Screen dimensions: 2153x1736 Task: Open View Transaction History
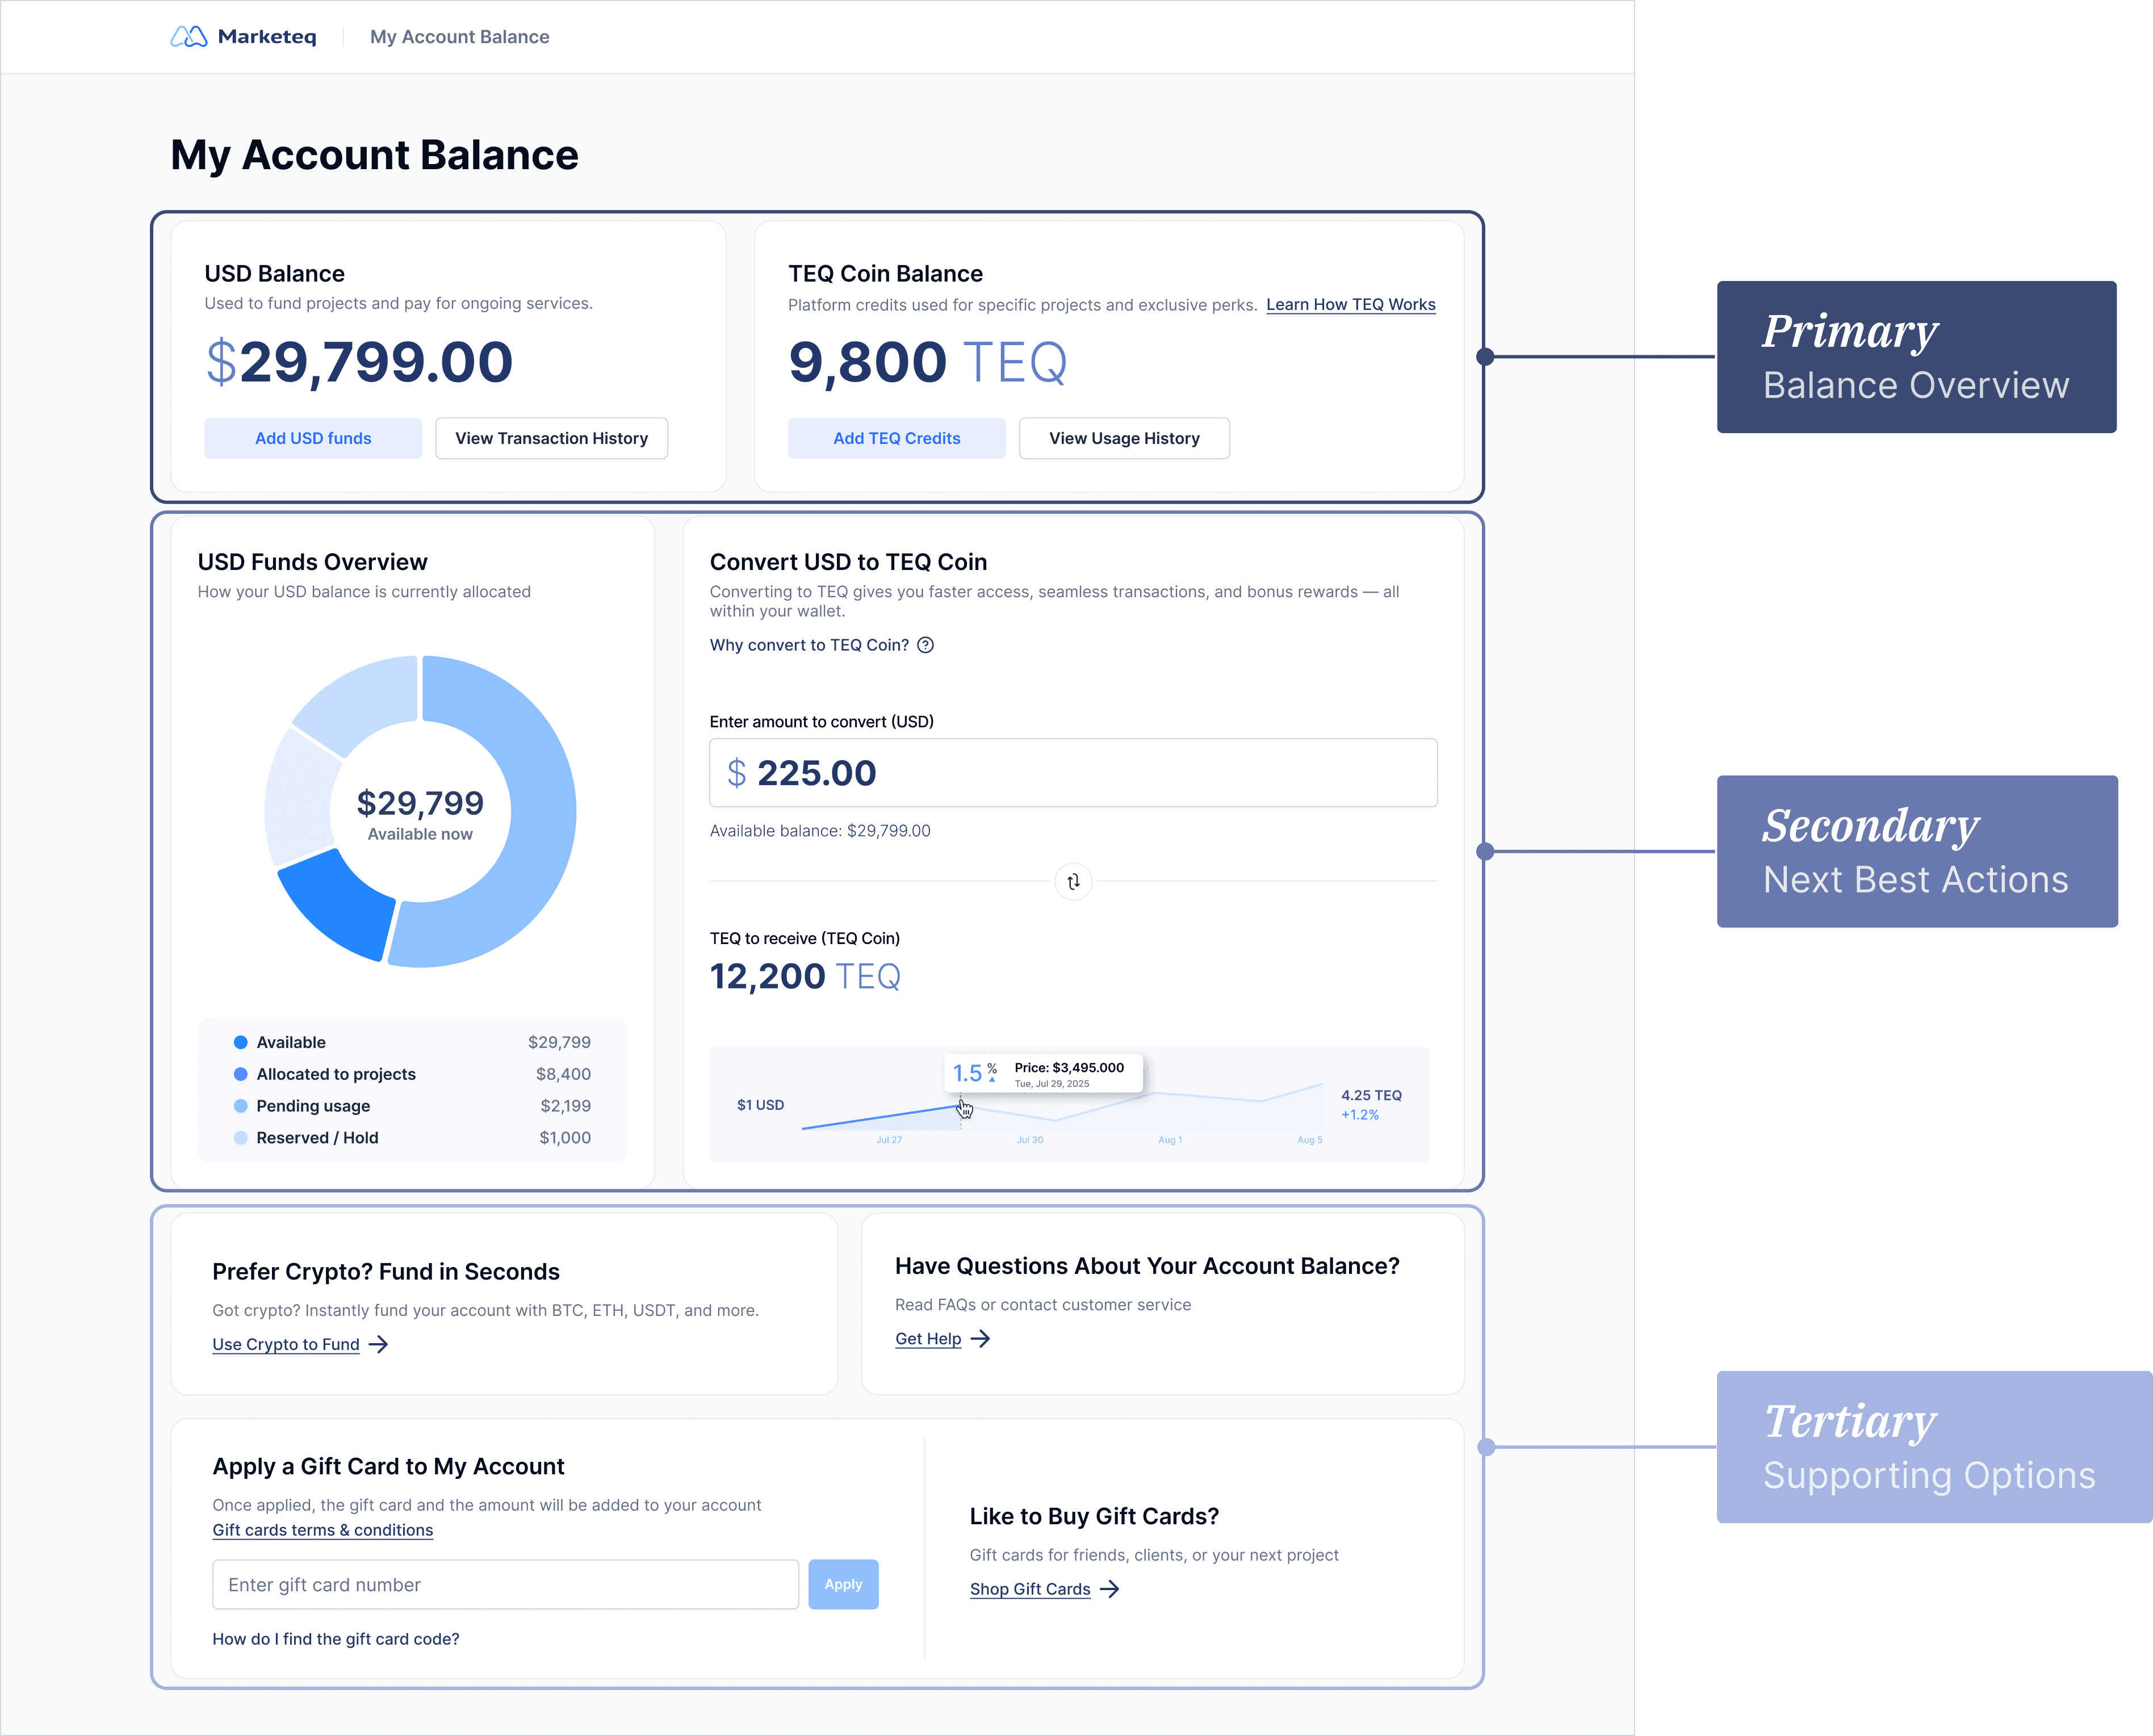(x=551, y=439)
